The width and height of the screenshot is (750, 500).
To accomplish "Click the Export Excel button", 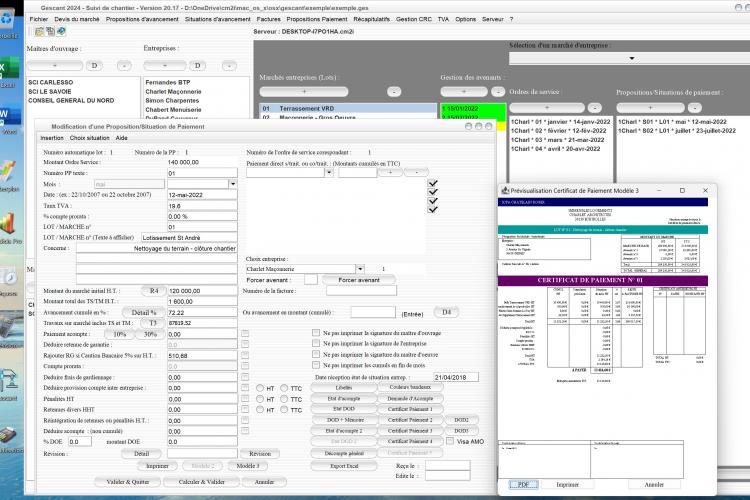I will tap(344, 466).
